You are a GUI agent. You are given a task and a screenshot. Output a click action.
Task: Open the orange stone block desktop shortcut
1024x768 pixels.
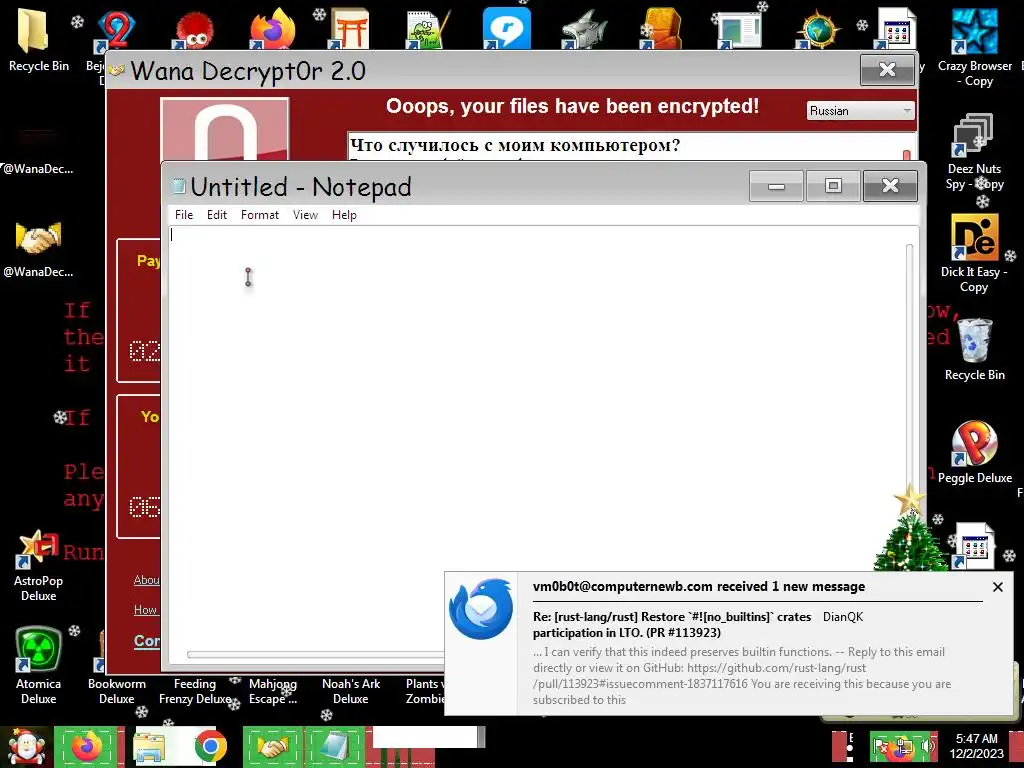click(662, 29)
